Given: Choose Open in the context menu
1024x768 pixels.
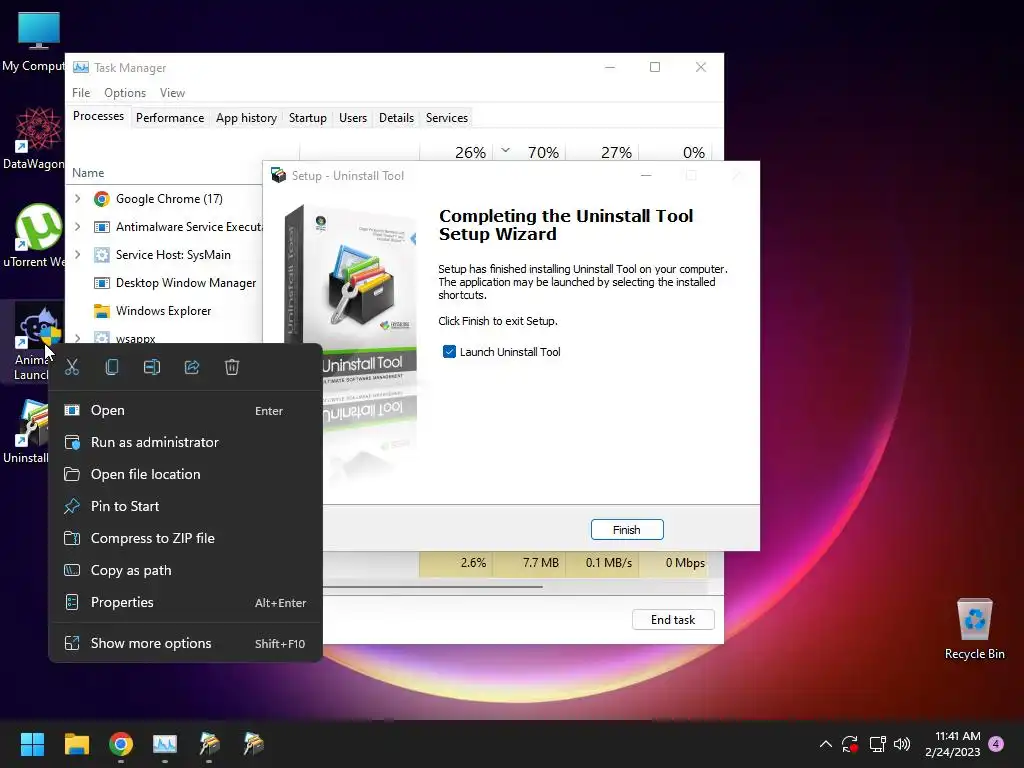Looking at the screenshot, I should pos(185,411).
